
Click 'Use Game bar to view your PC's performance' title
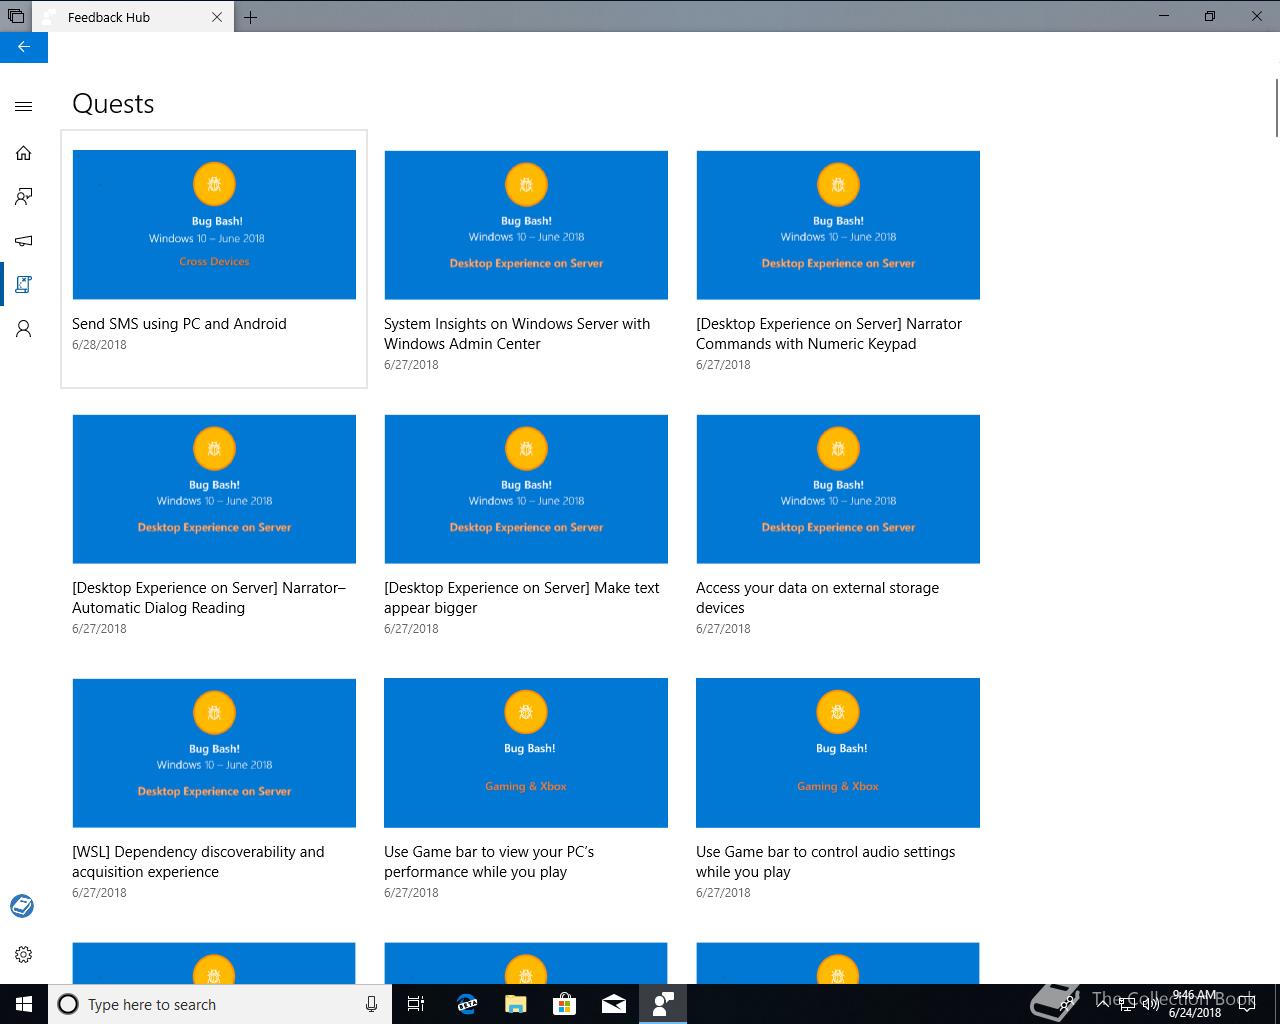click(489, 862)
